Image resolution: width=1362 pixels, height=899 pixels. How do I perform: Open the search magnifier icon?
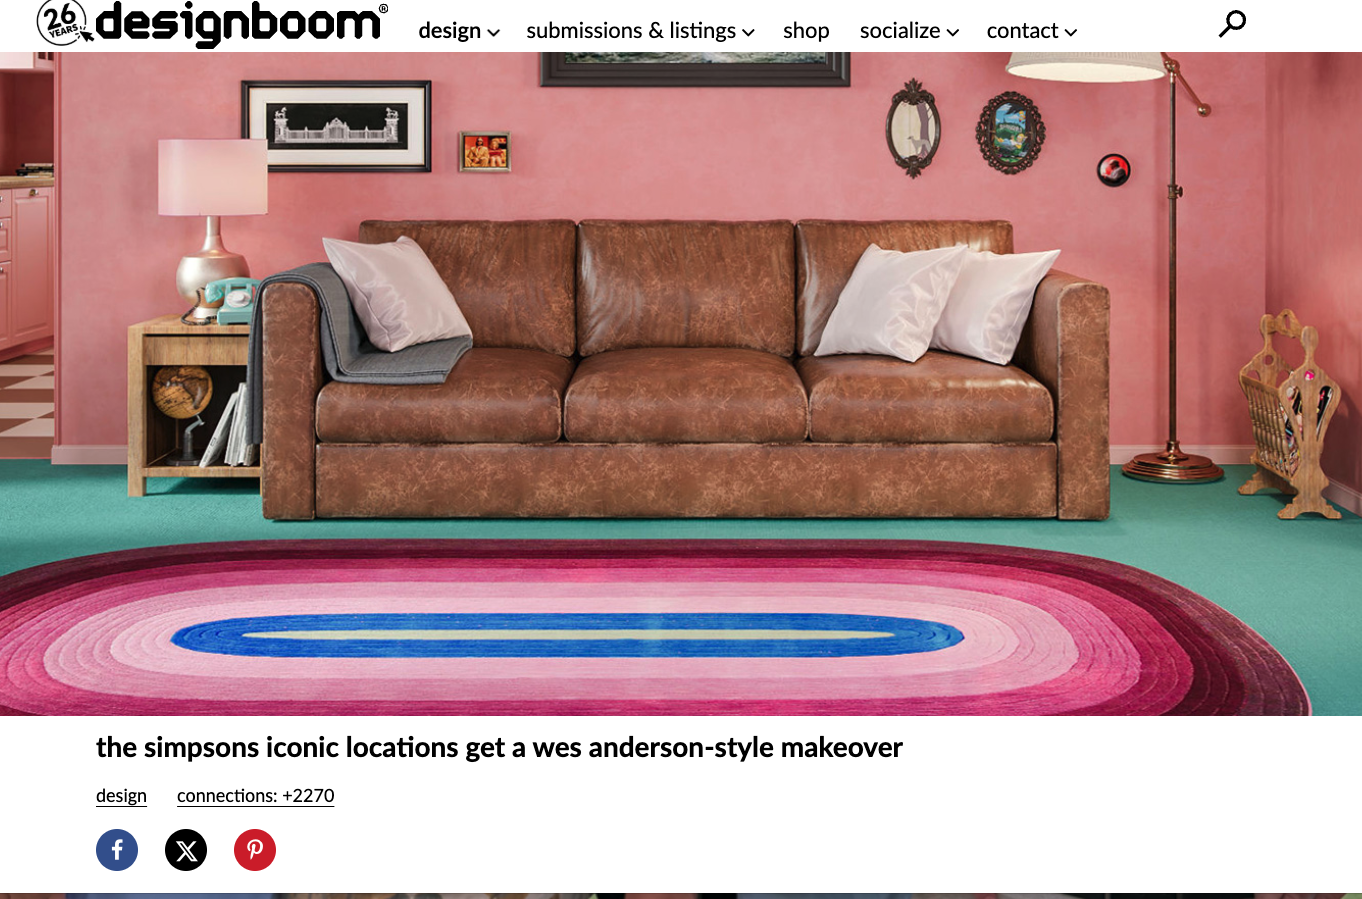[1232, 23]
